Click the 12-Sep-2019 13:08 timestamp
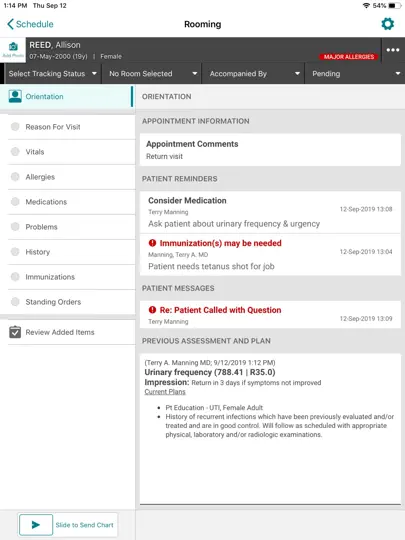Viewport: 405px width, 540px height. click(366, 209)
